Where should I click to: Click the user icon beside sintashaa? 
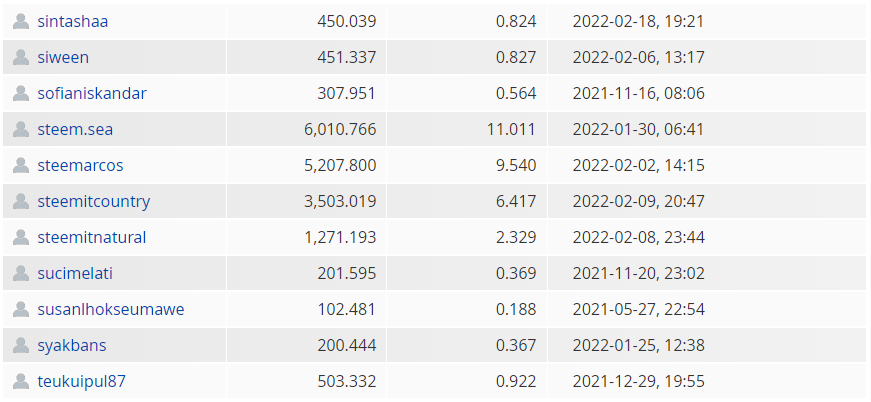coord(21,22)
